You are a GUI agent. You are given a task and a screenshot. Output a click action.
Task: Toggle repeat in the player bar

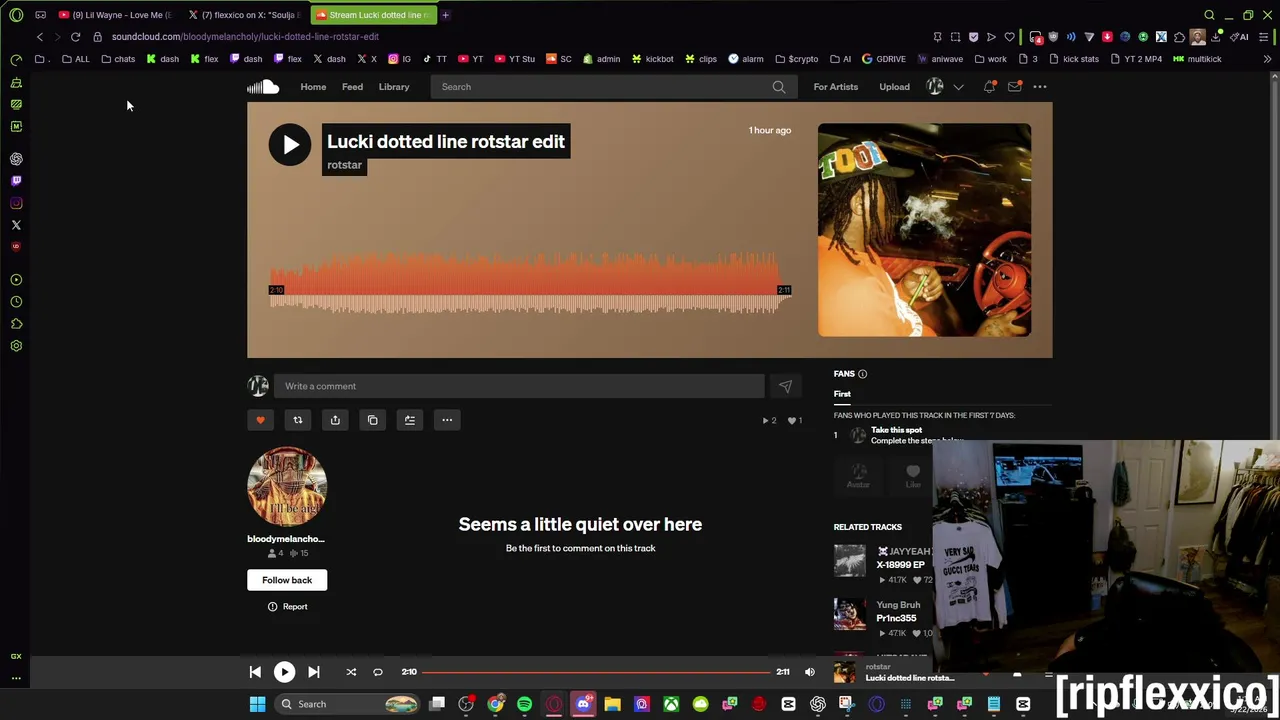coord(378,672)
